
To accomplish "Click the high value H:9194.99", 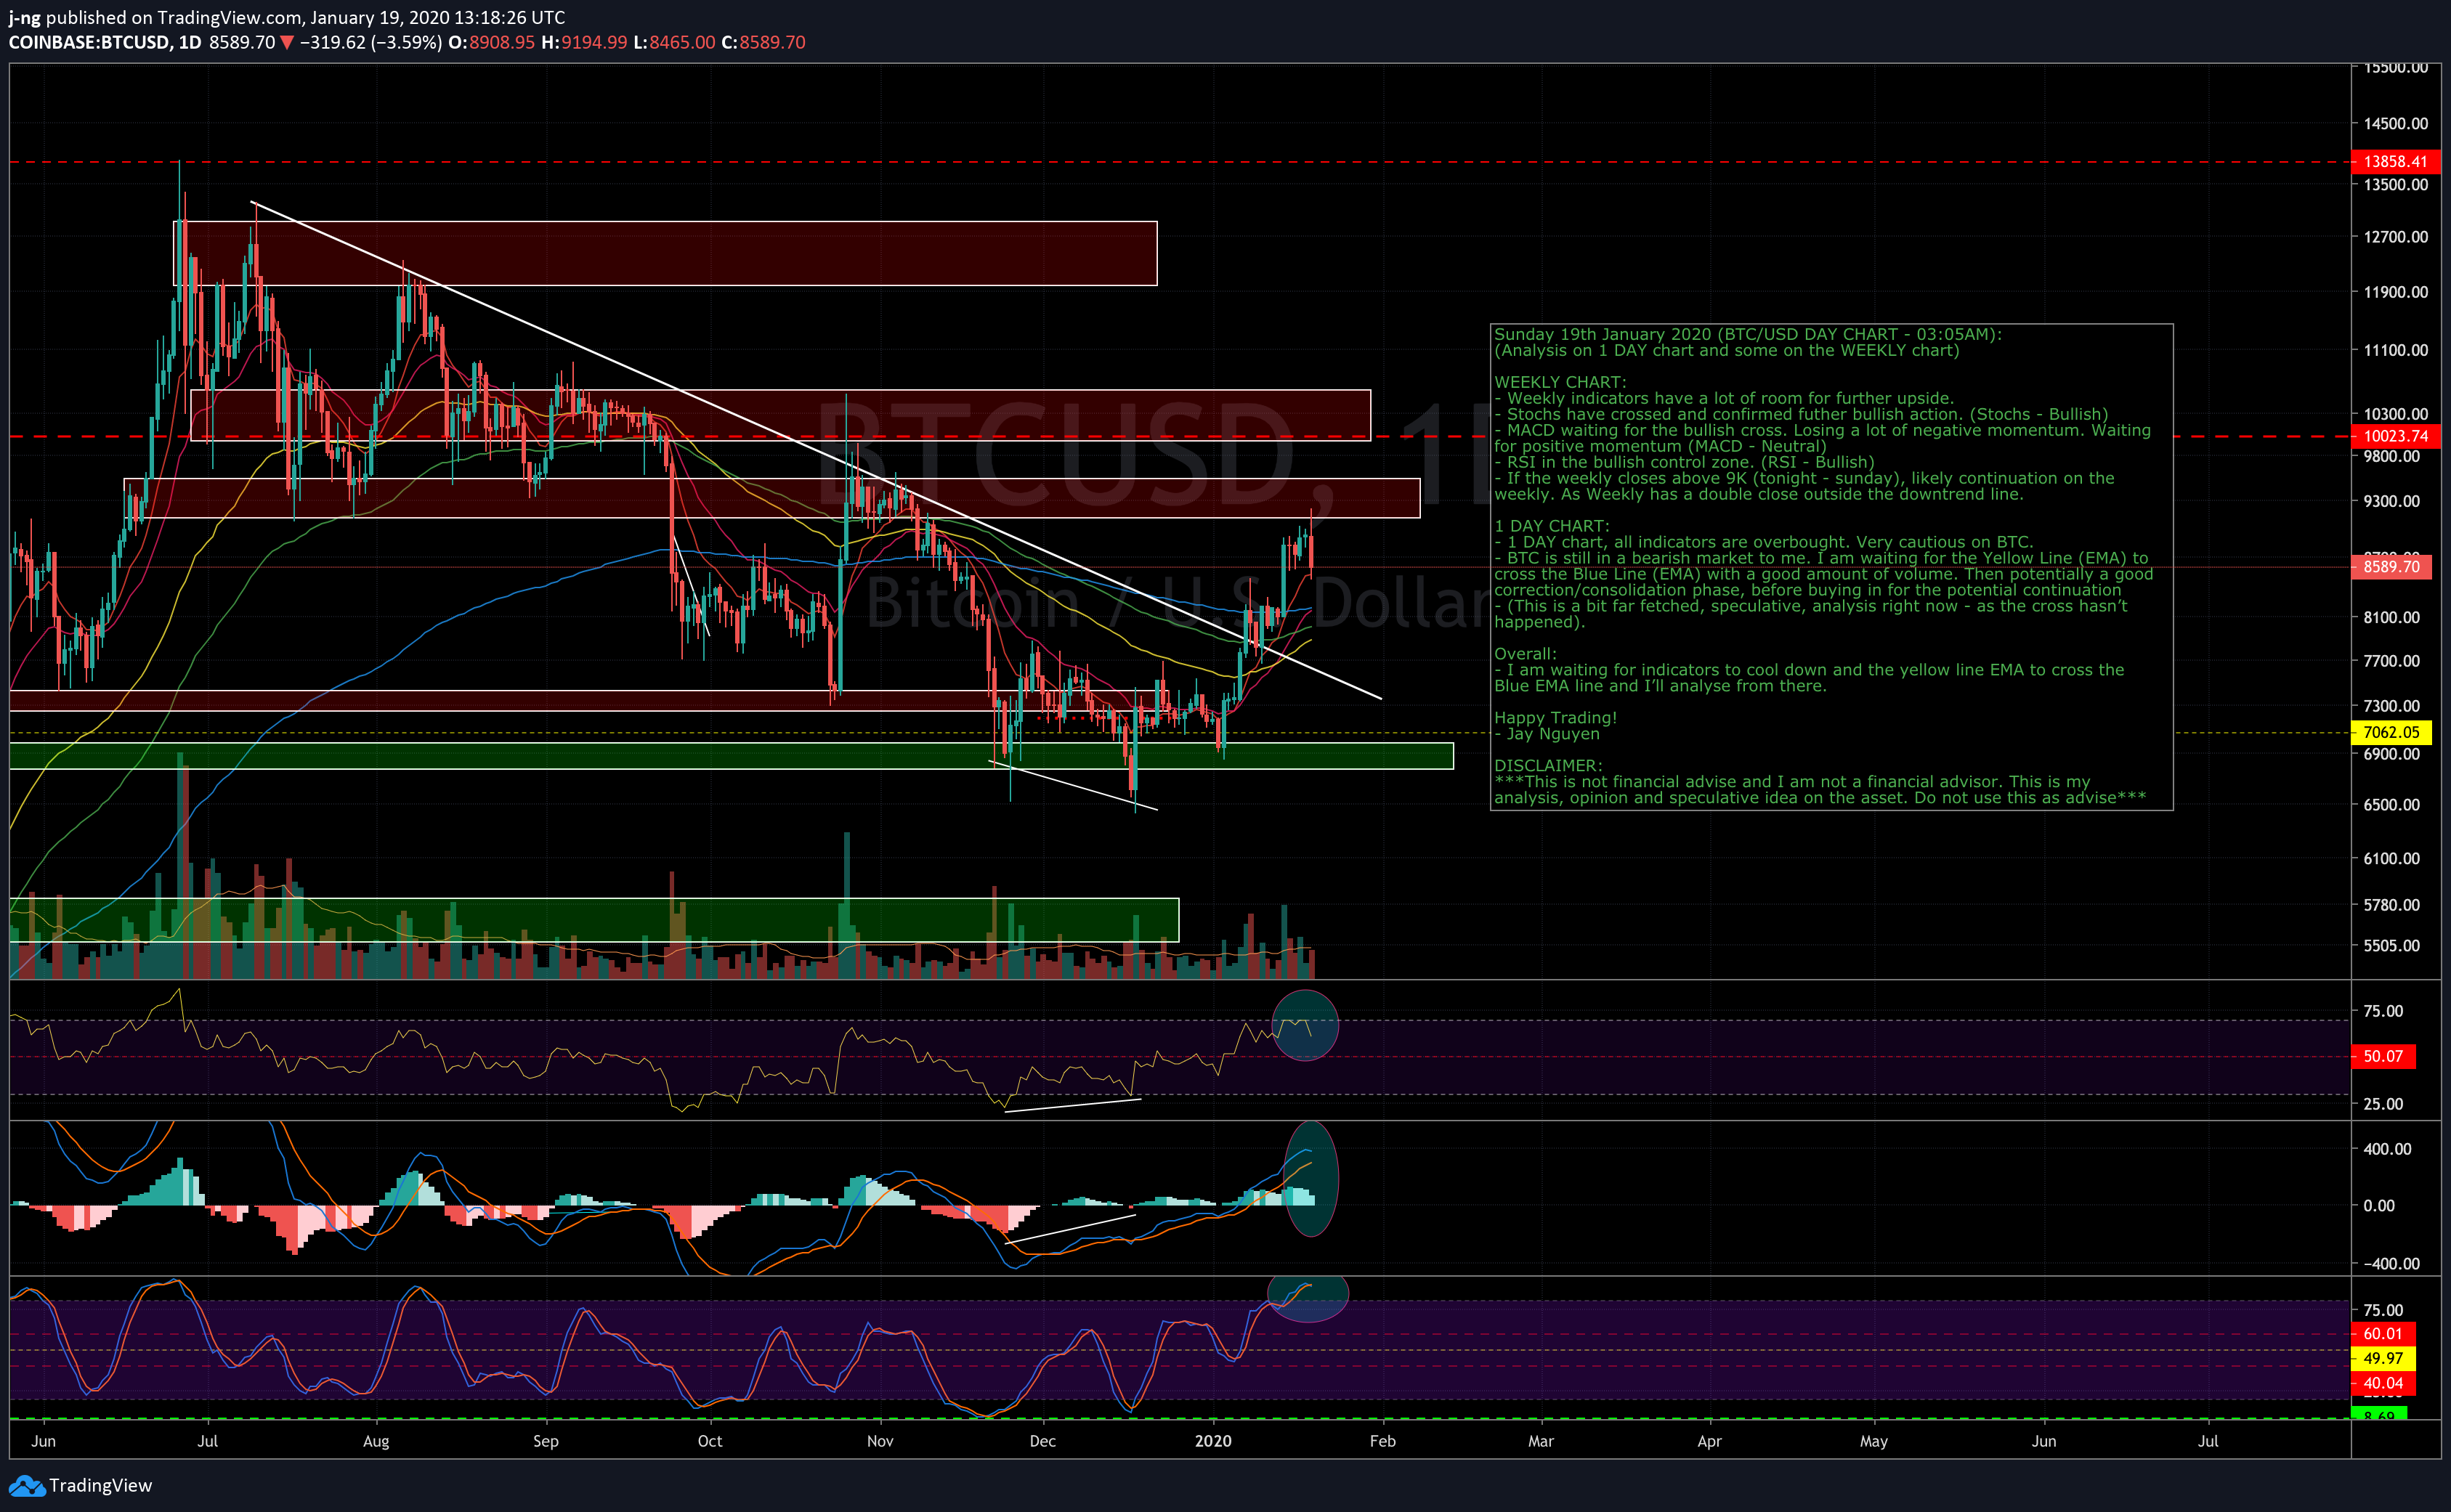I will pyautogui.click(x=584, y=43).
